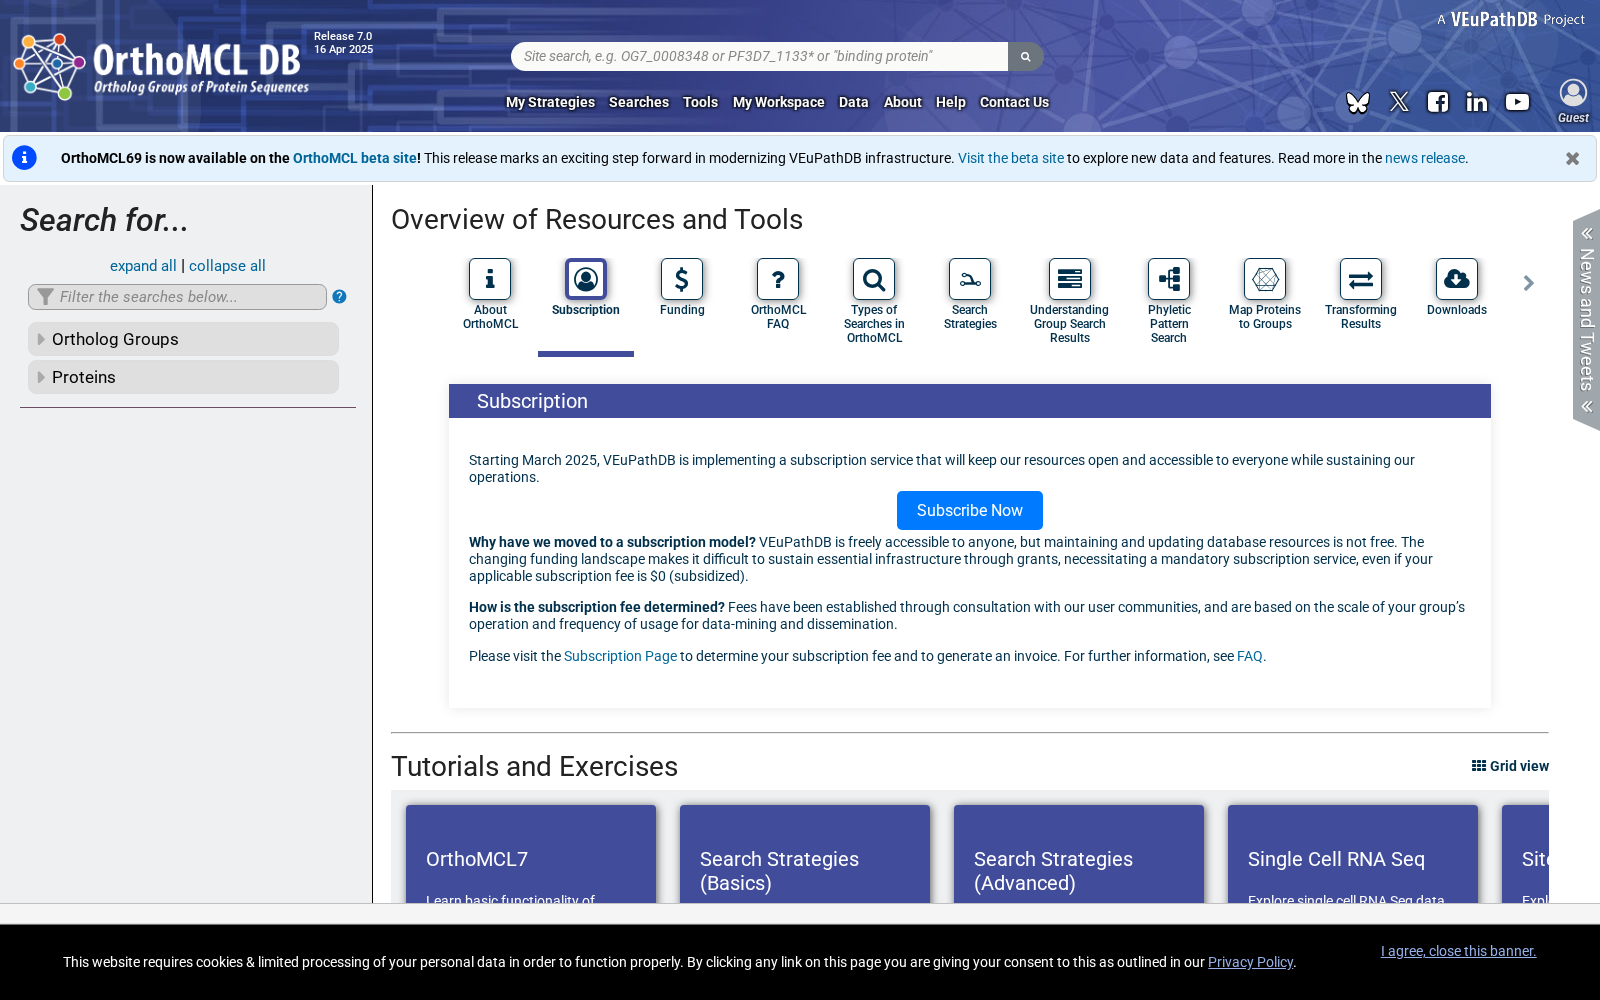This screenshot has height=1000, width=1600.
Task: Open the Bluesky butterfly social icon
Action: 1358,102
